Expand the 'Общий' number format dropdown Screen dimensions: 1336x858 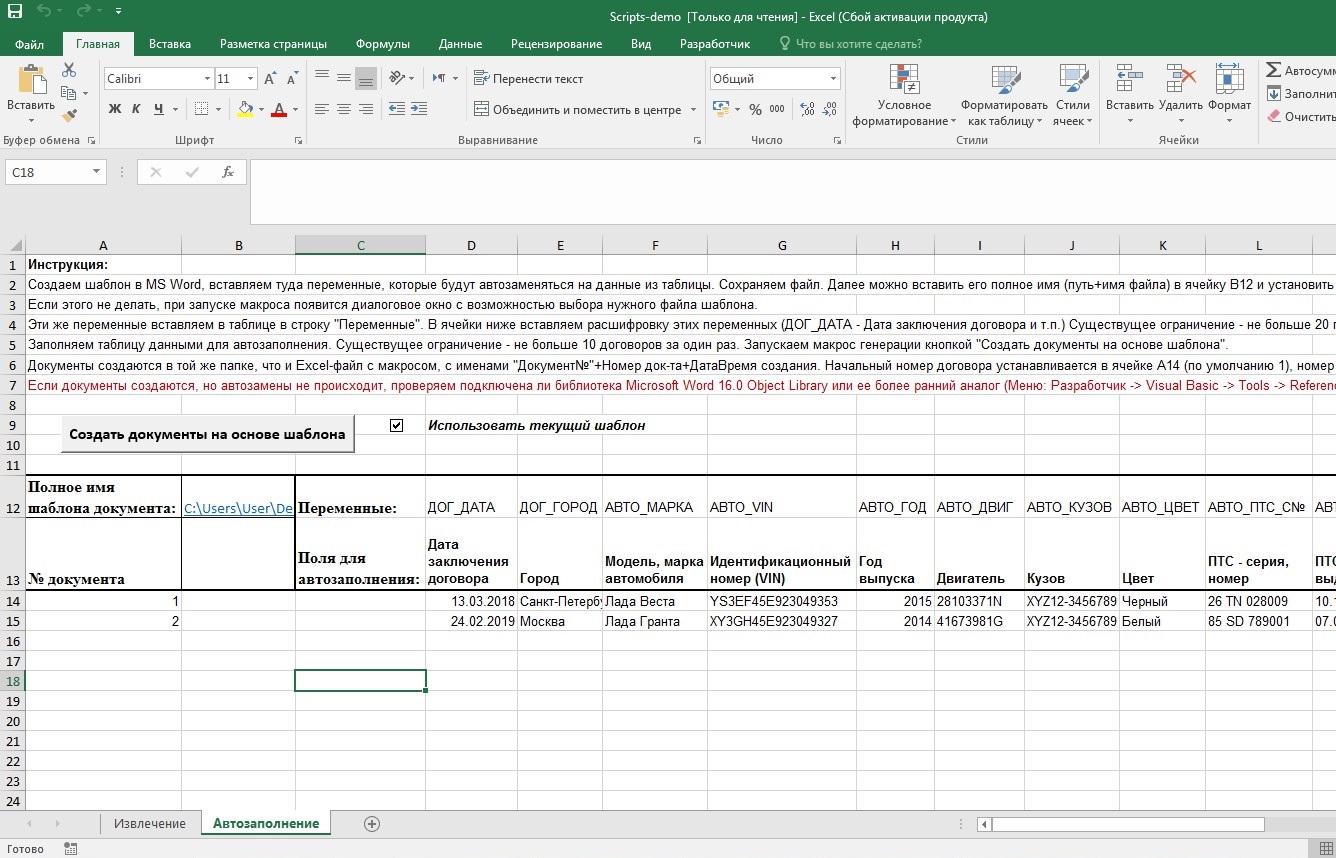coord(832,78)
